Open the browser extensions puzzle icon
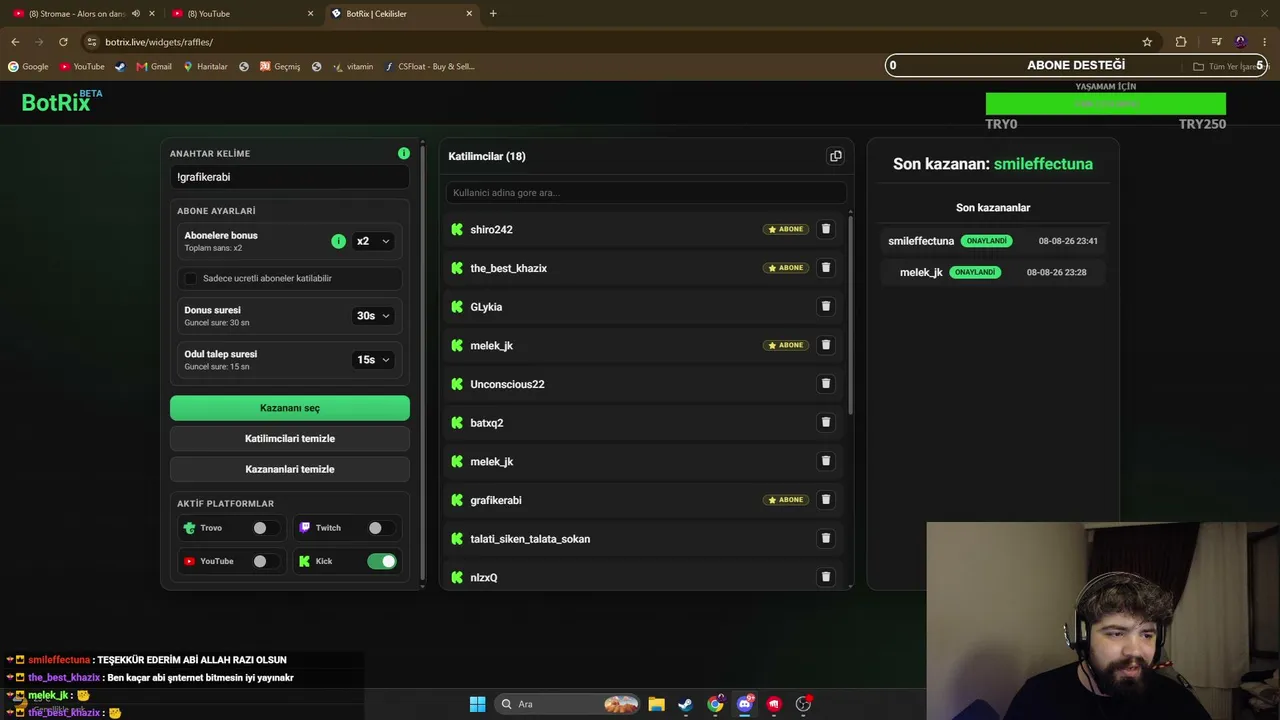The image size is (1280, 720). [x=1181, y=42]
